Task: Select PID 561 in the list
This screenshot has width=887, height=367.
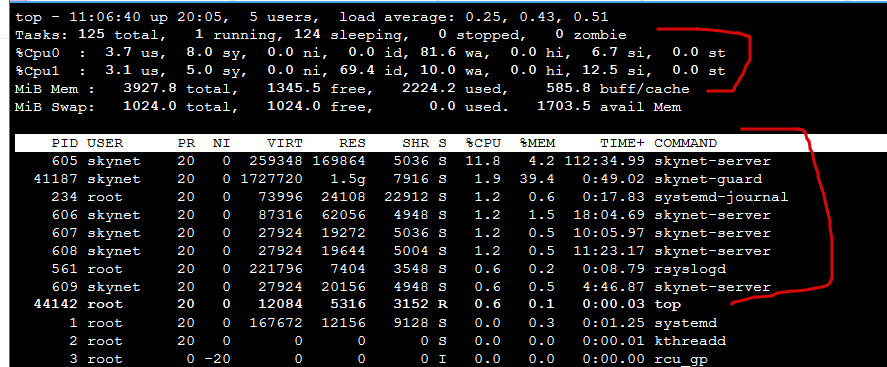Action: tap(64, 269)
